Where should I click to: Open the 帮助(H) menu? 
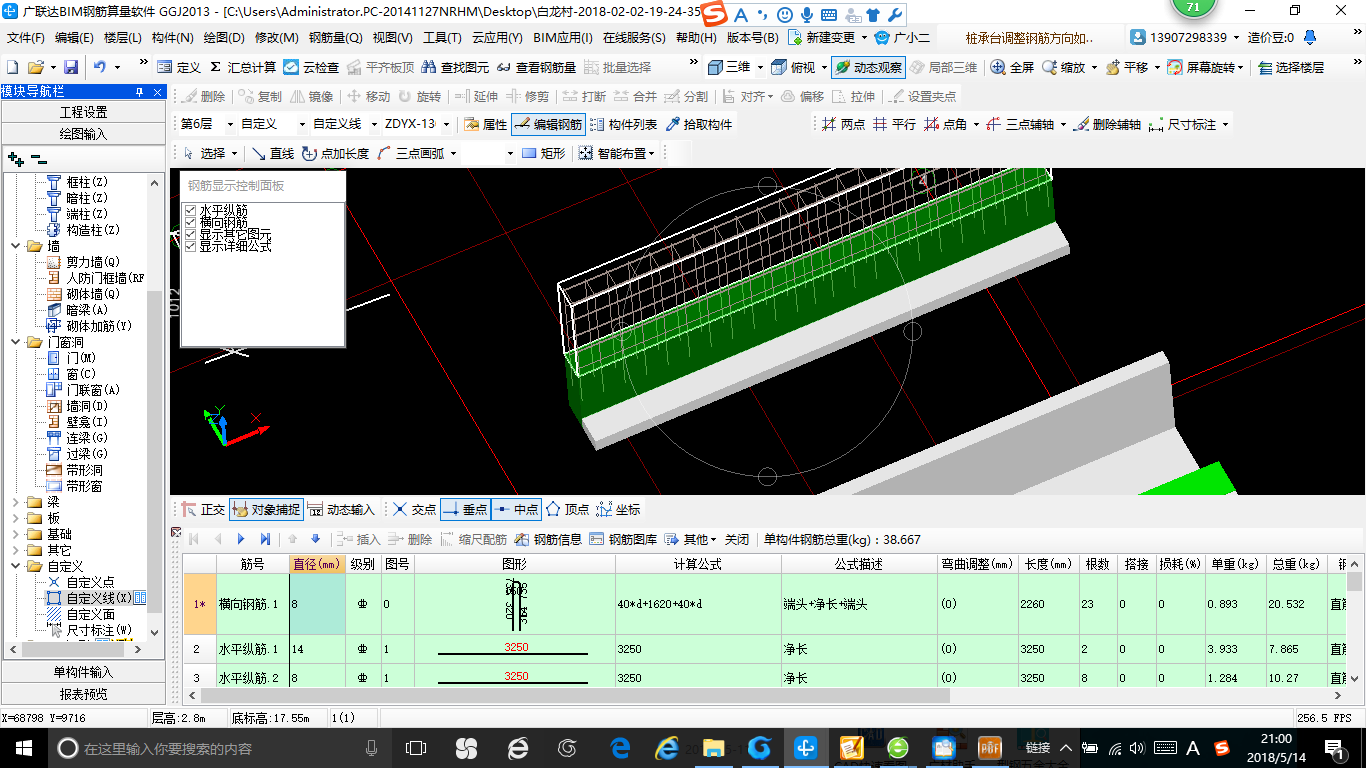696,38
